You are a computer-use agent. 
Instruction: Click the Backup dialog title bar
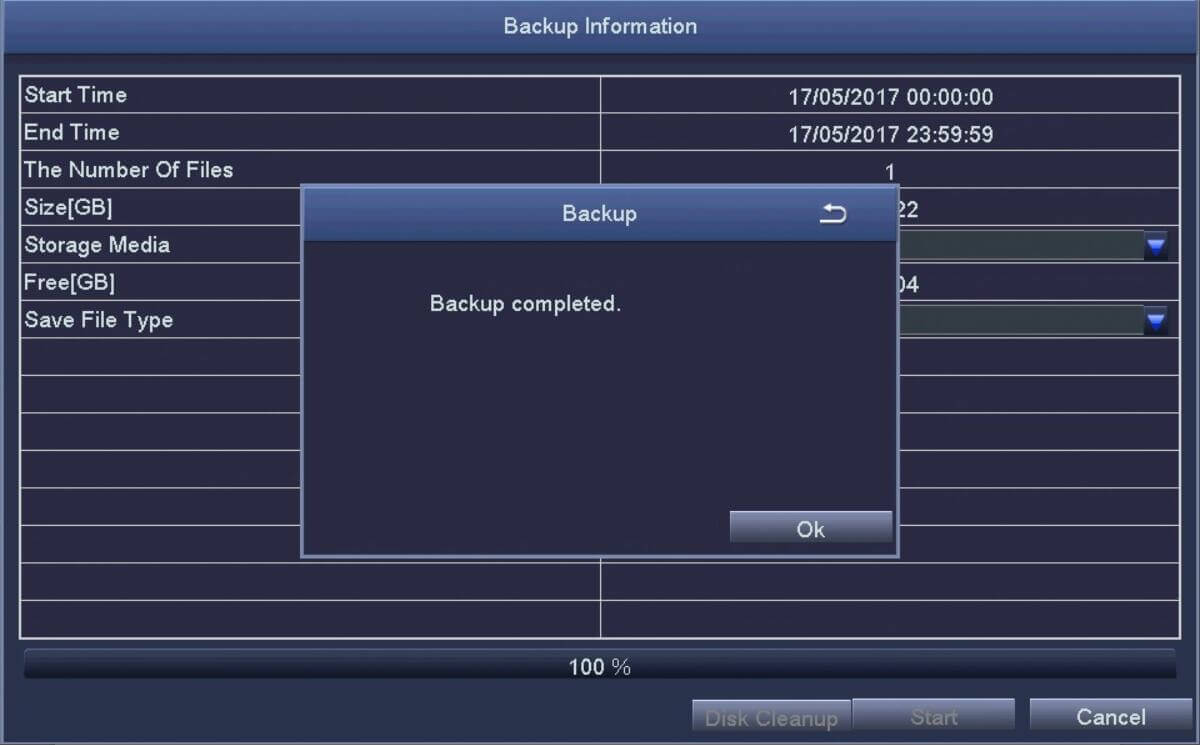click(x=599, y=213)
